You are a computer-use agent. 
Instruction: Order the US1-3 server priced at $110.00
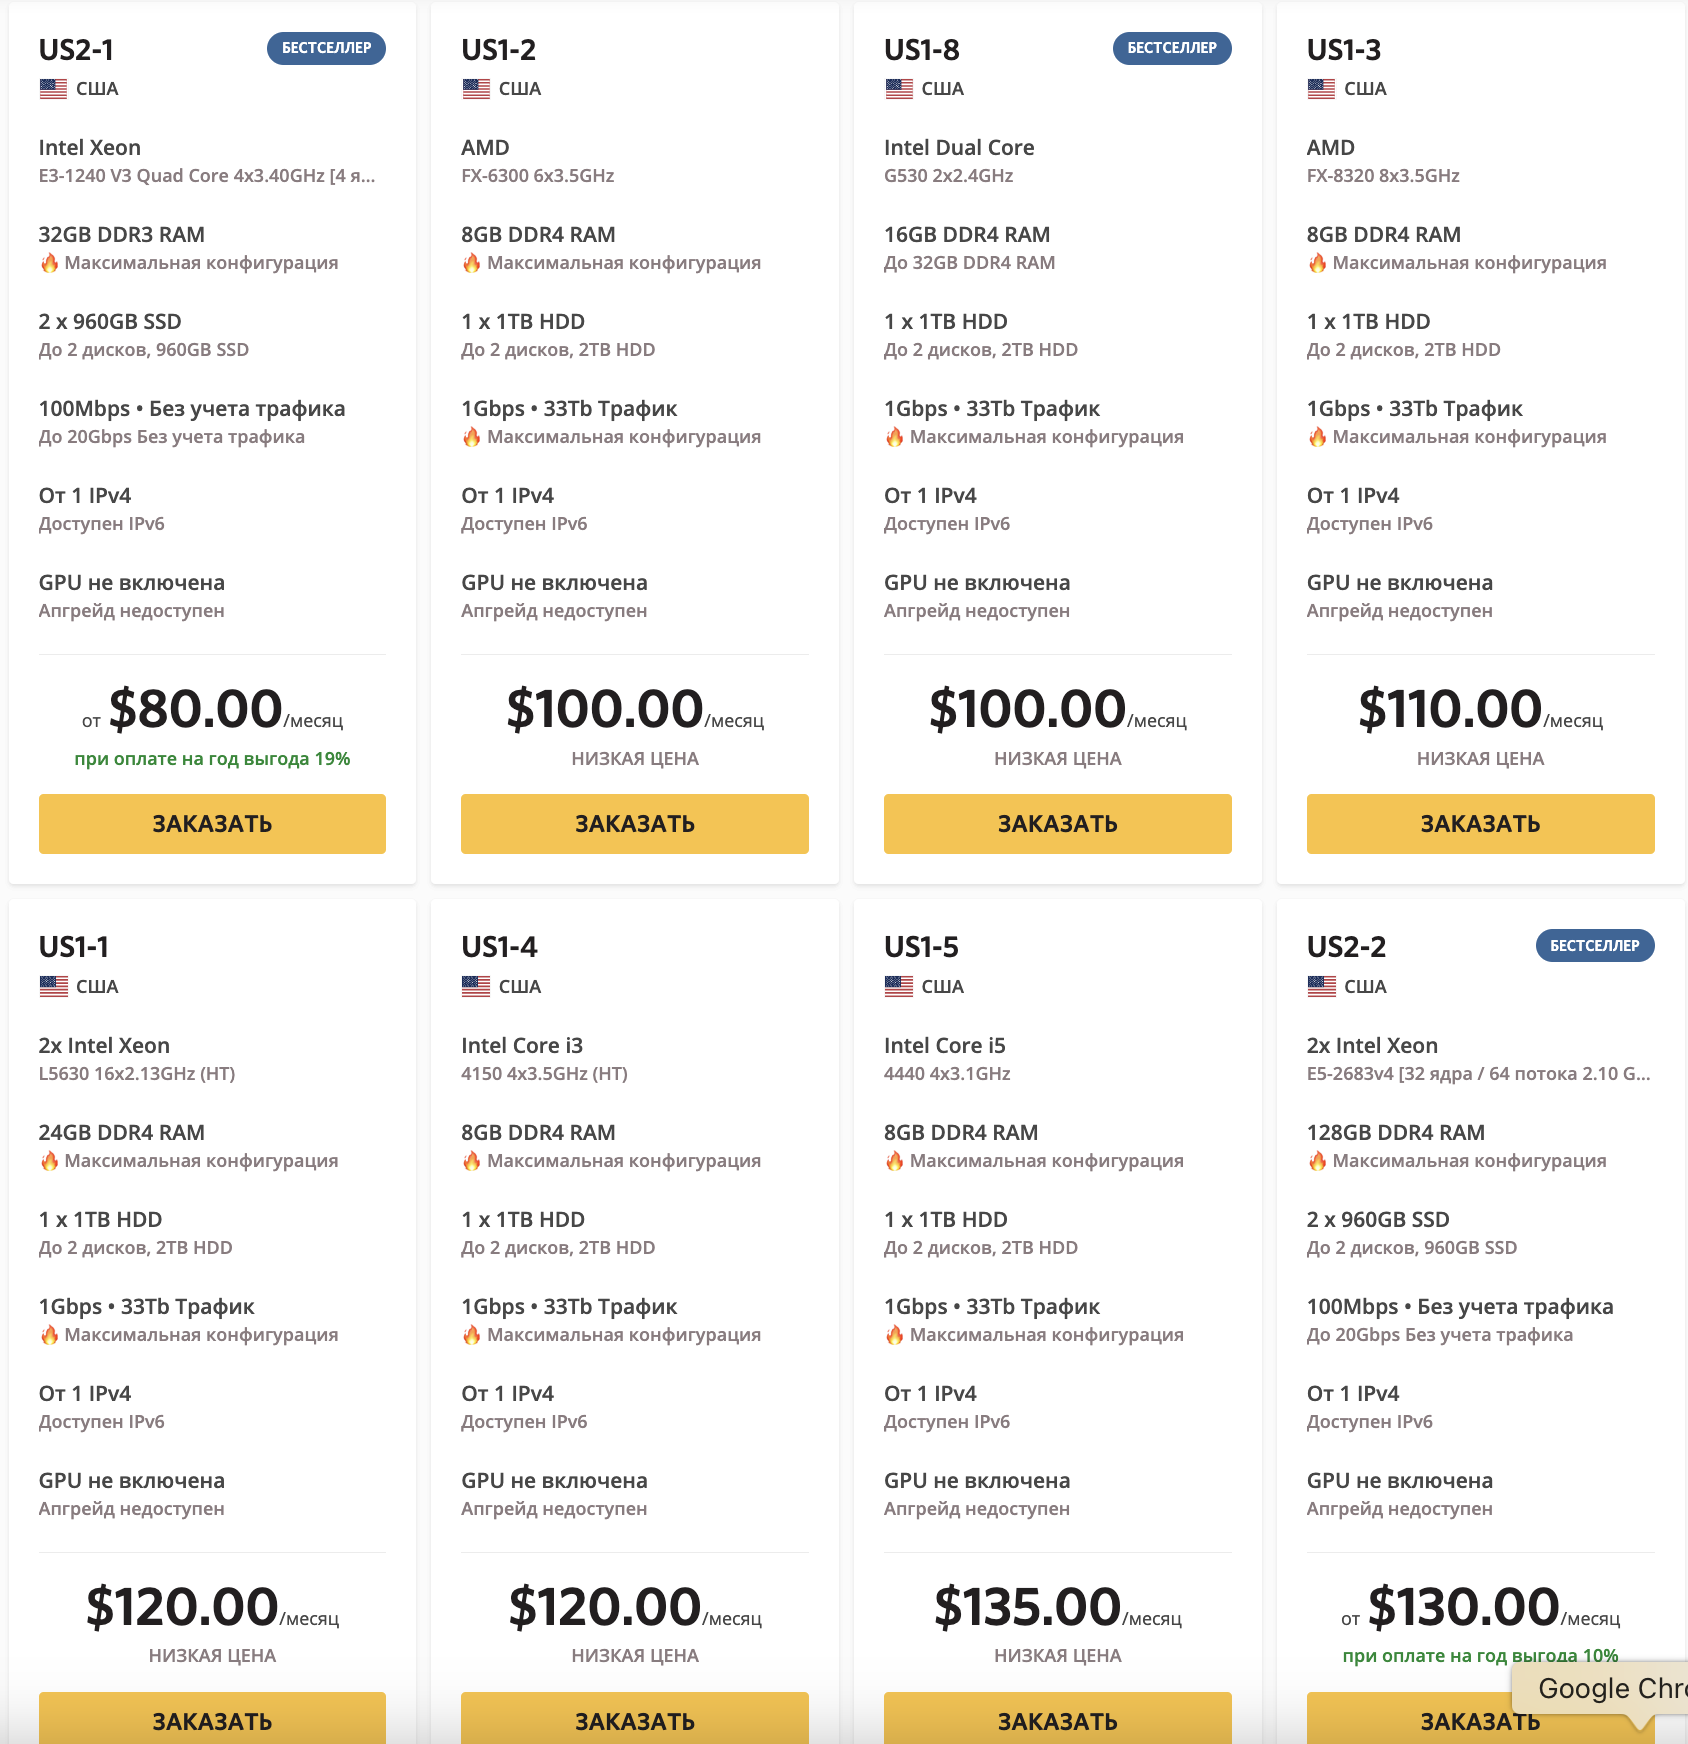1481,824
